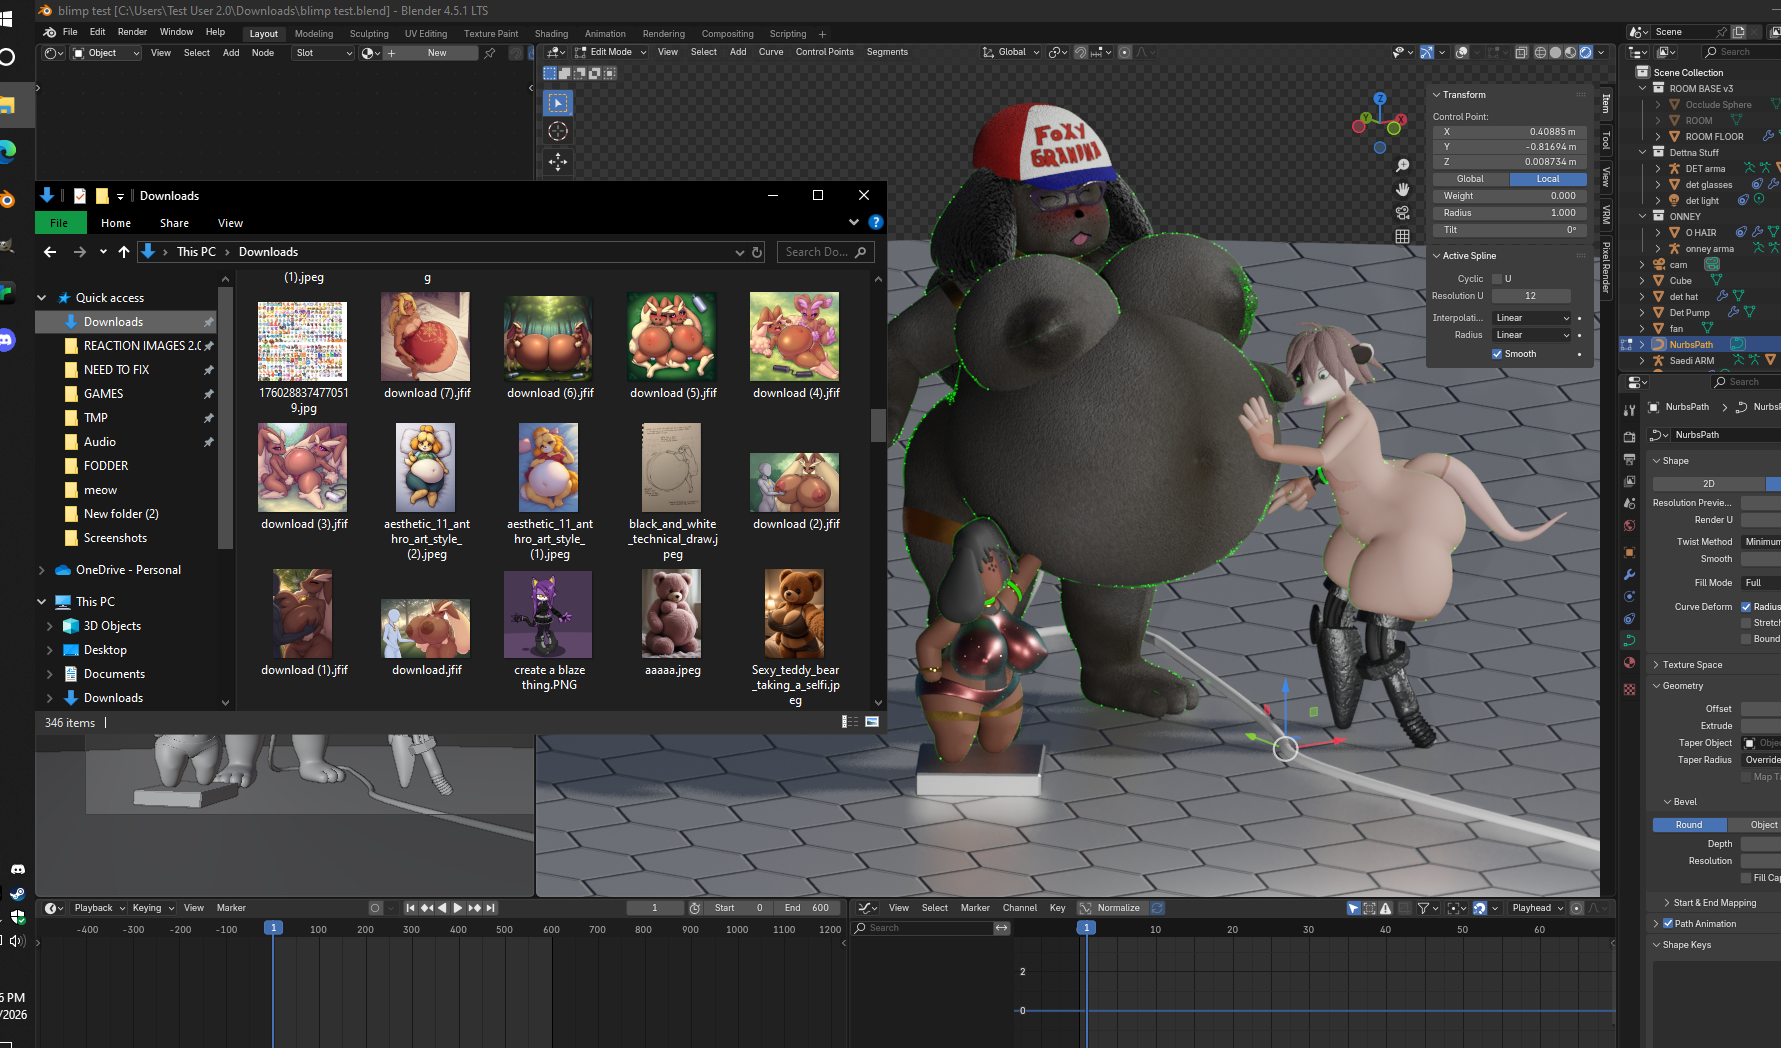Open the Control Points menu
Screen dimensions: 1781x1048
824,52
